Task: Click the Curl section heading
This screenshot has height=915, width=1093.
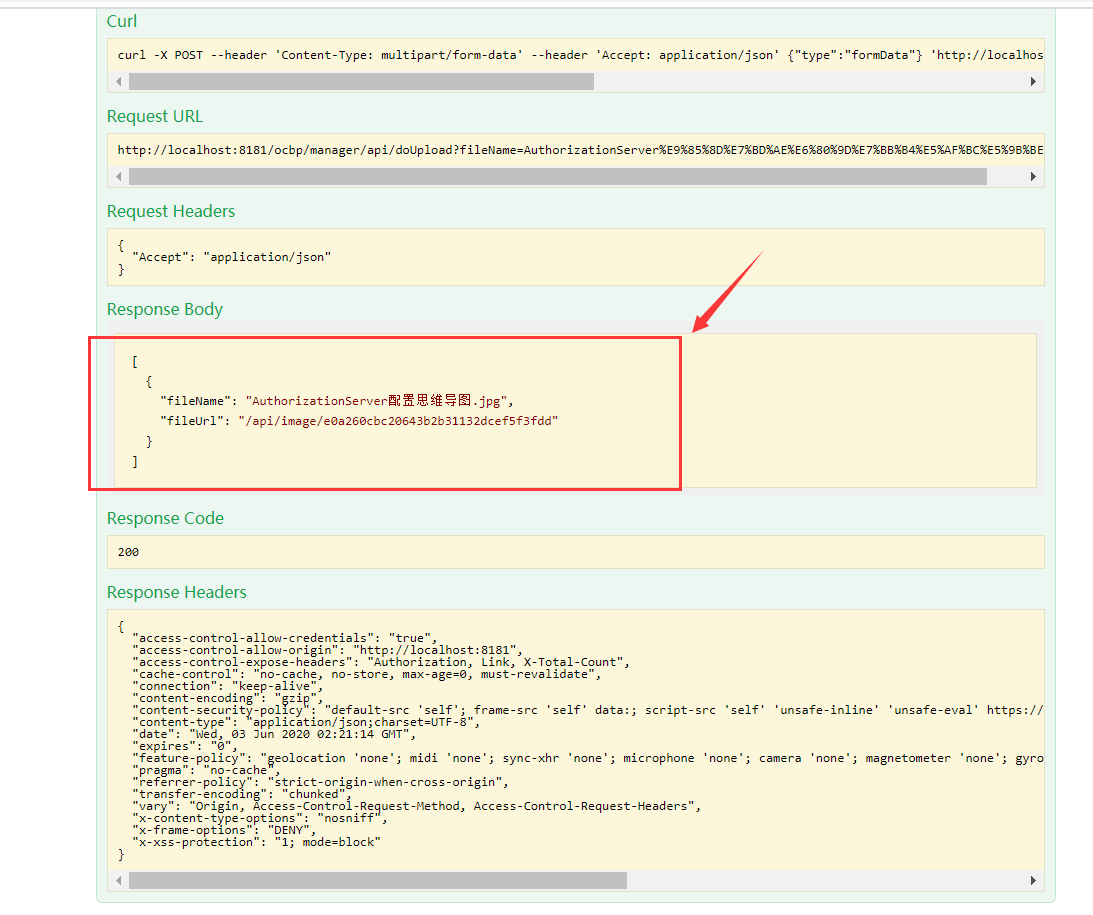Action: (x=122, y=22)
